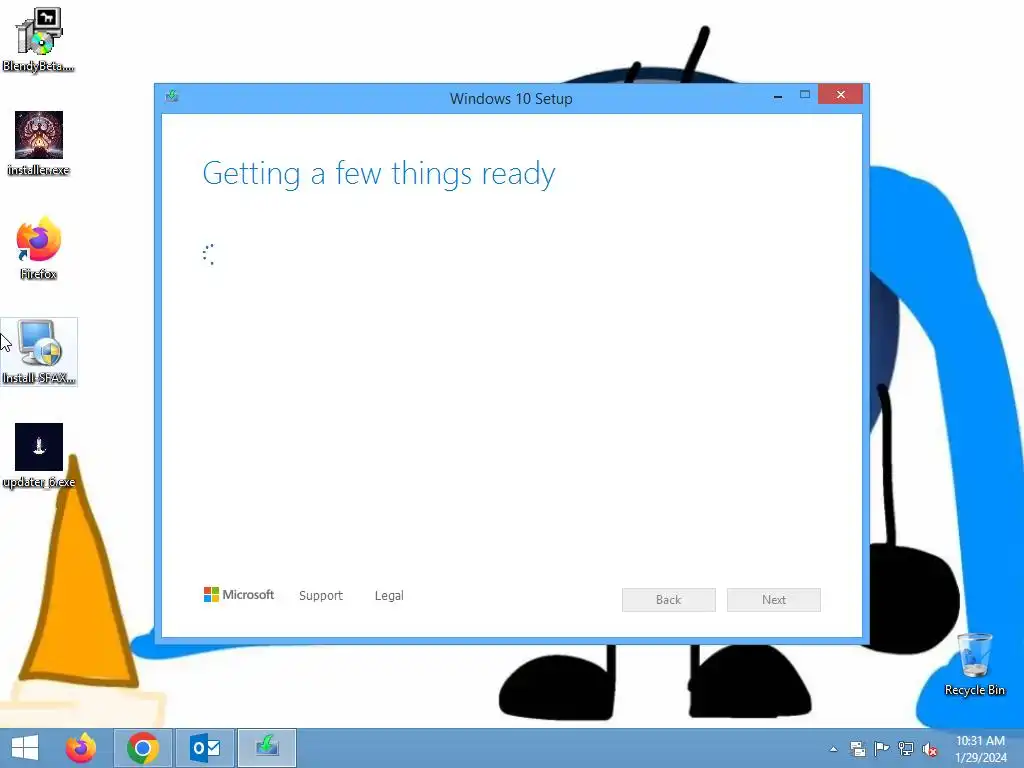
Task: Click the Back button
Action: pyautogui.click(x=669, y=600)
